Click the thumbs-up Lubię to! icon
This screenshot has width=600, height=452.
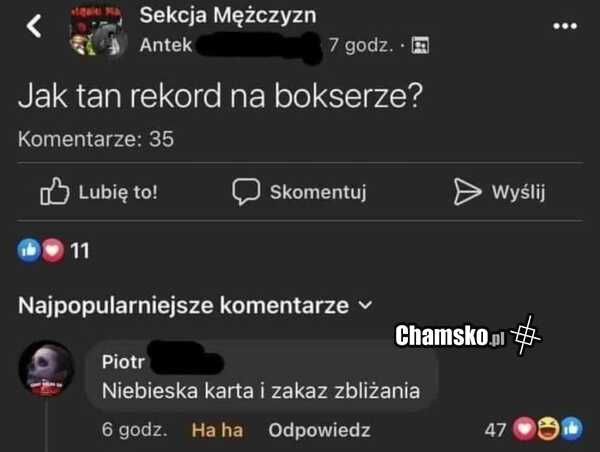tap(53, 192)
